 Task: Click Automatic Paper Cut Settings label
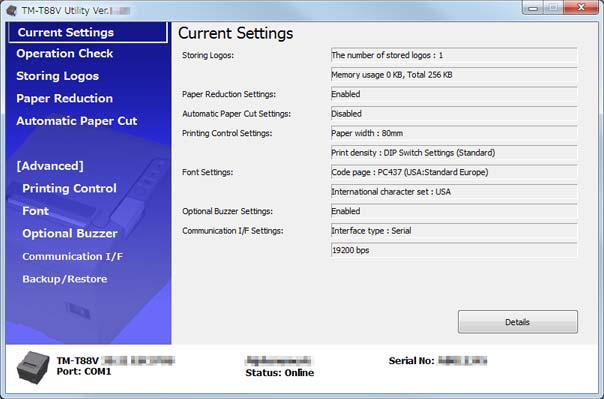click(x=237, y=114)
